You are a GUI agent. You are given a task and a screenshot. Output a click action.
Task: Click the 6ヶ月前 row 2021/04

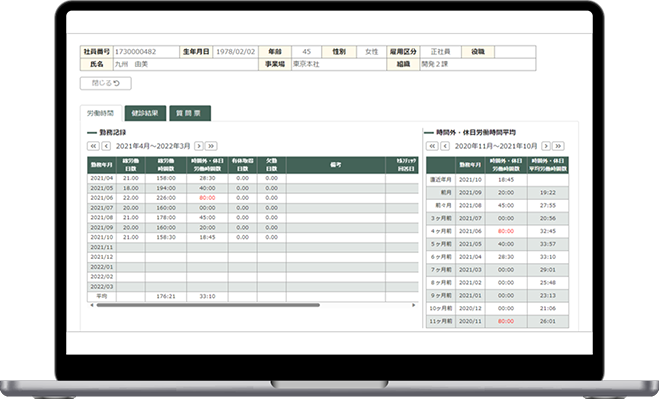[x=497, y=257]
